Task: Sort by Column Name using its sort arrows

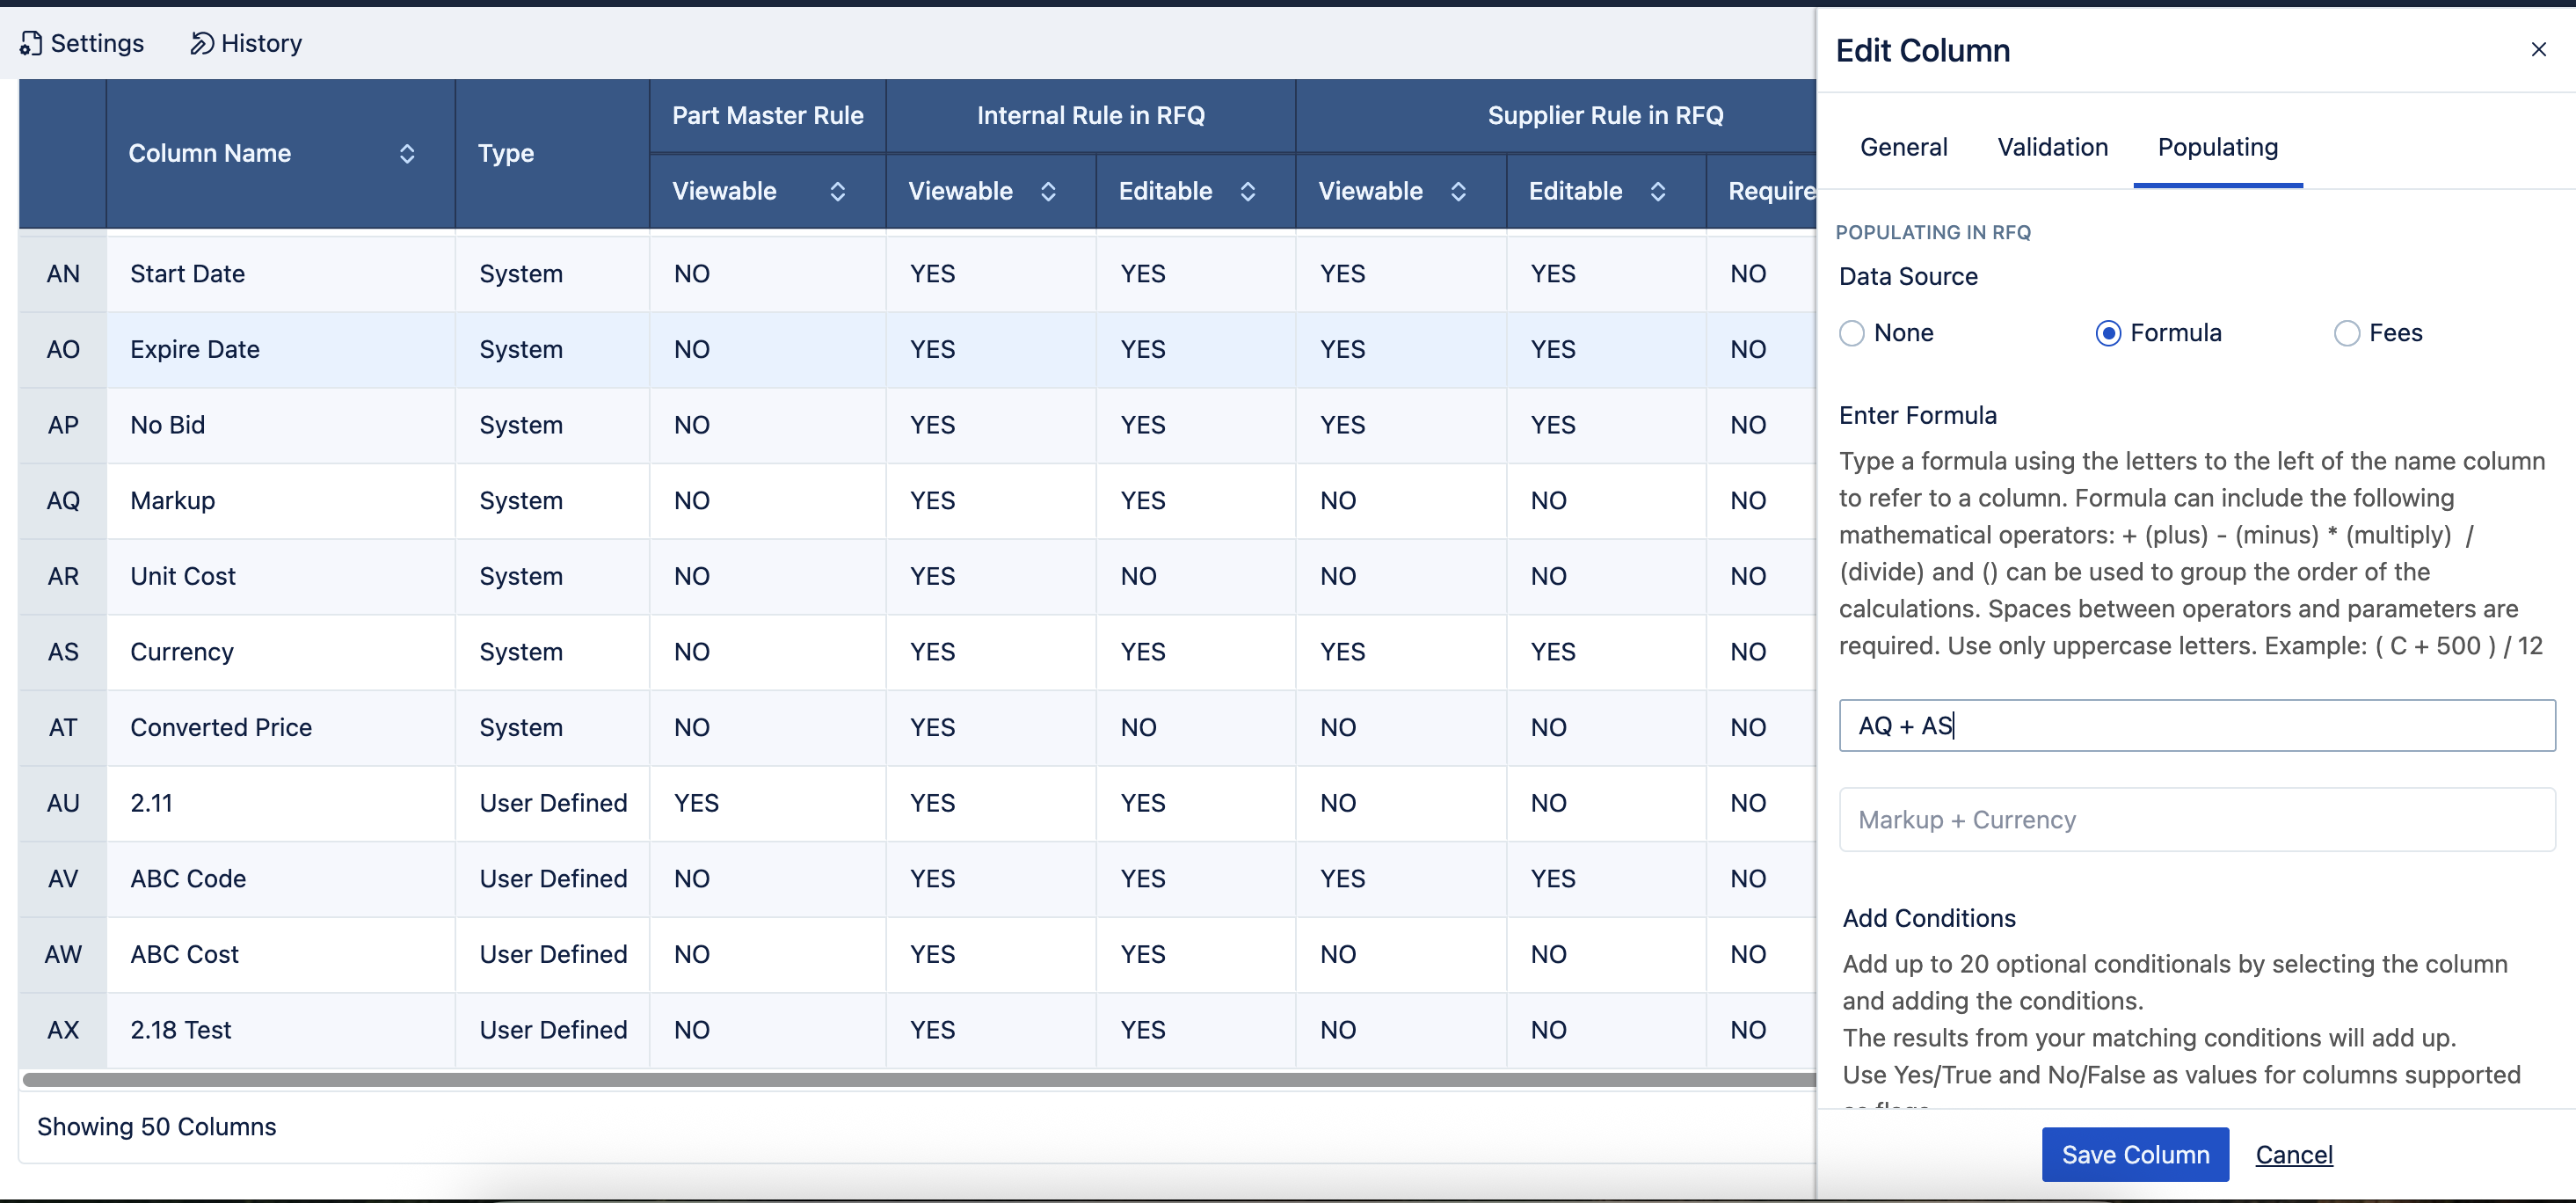Action: click(x=407, y=153)
